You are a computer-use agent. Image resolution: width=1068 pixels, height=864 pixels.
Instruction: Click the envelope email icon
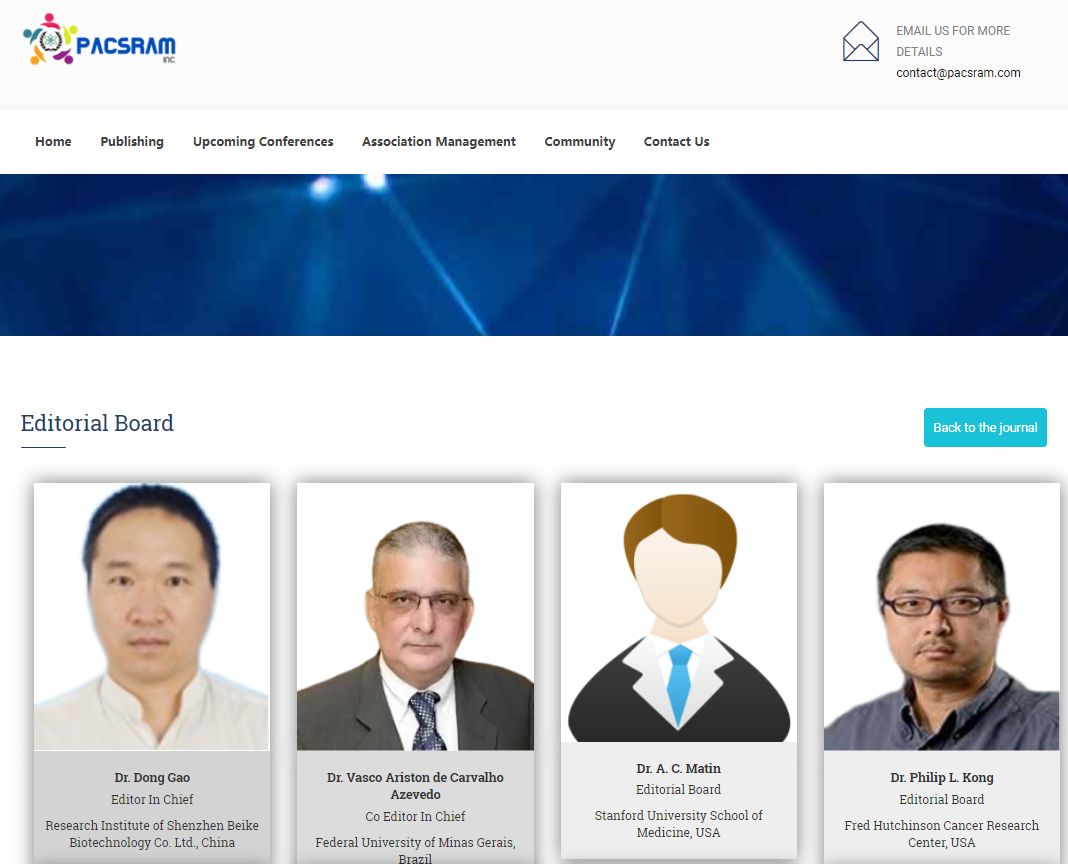point(860,42)
